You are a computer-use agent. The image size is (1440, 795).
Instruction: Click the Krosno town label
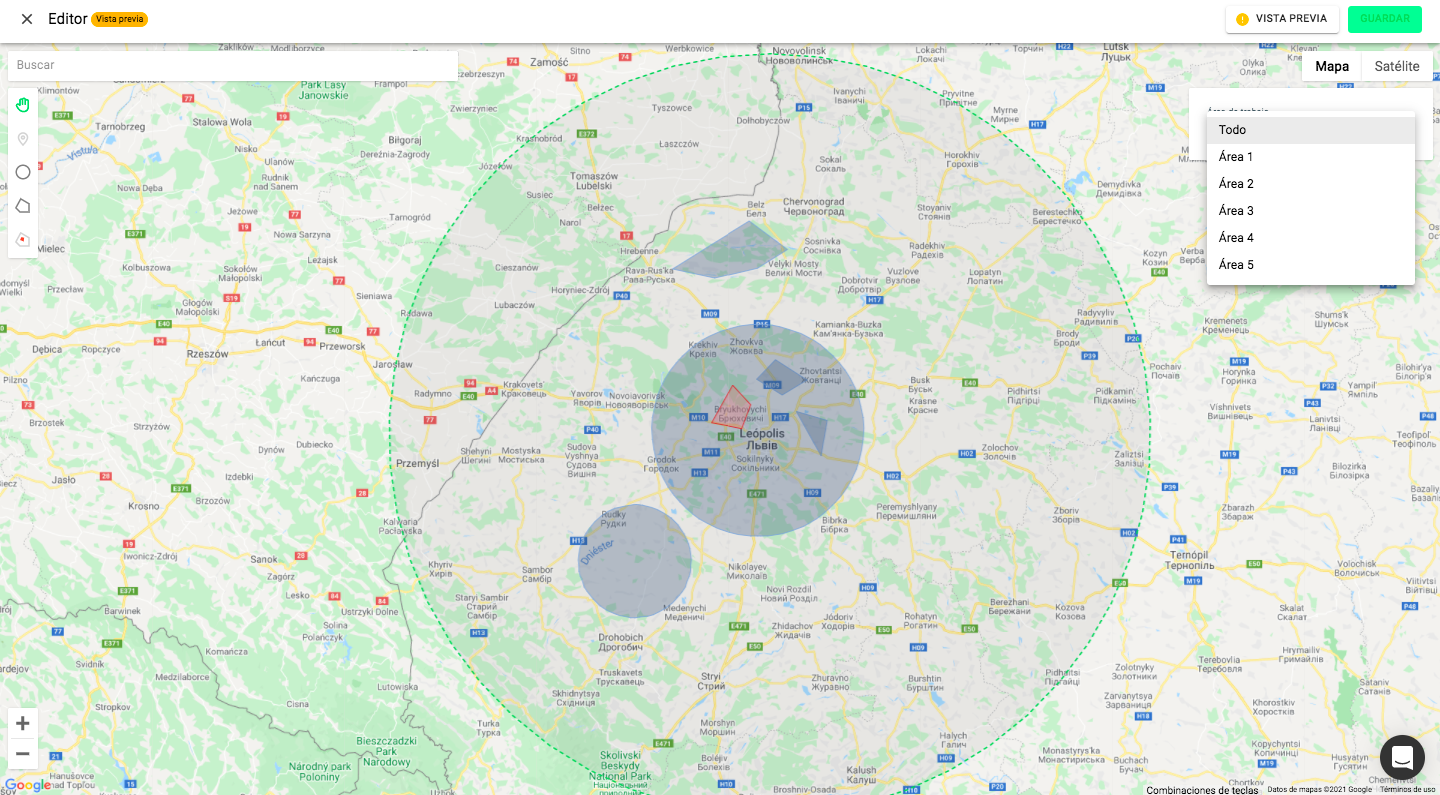coord(143,506)
